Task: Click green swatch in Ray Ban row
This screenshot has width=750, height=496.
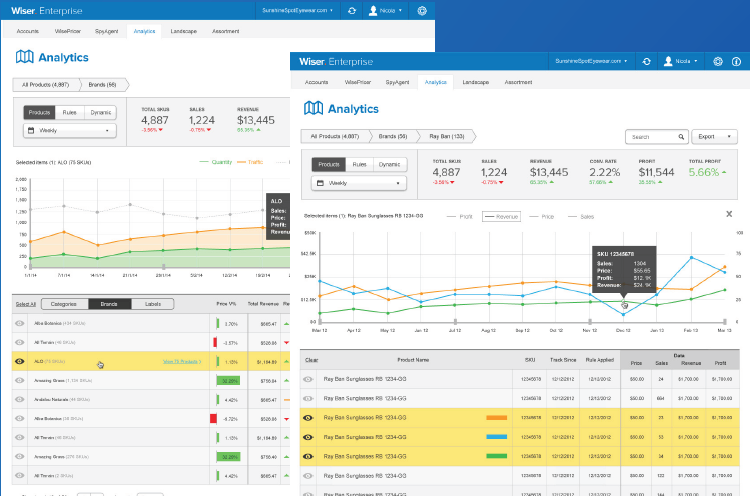Action: (496, 456)
